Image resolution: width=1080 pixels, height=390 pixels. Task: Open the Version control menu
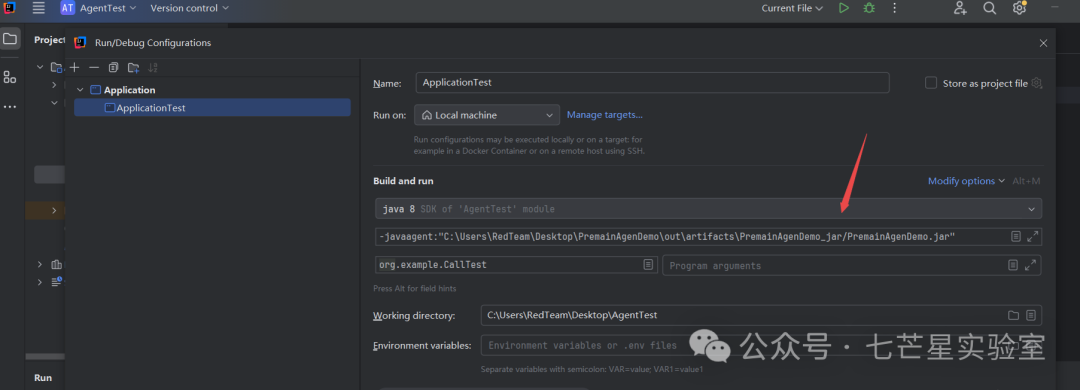pyautogui.click(x=189, y=8)
